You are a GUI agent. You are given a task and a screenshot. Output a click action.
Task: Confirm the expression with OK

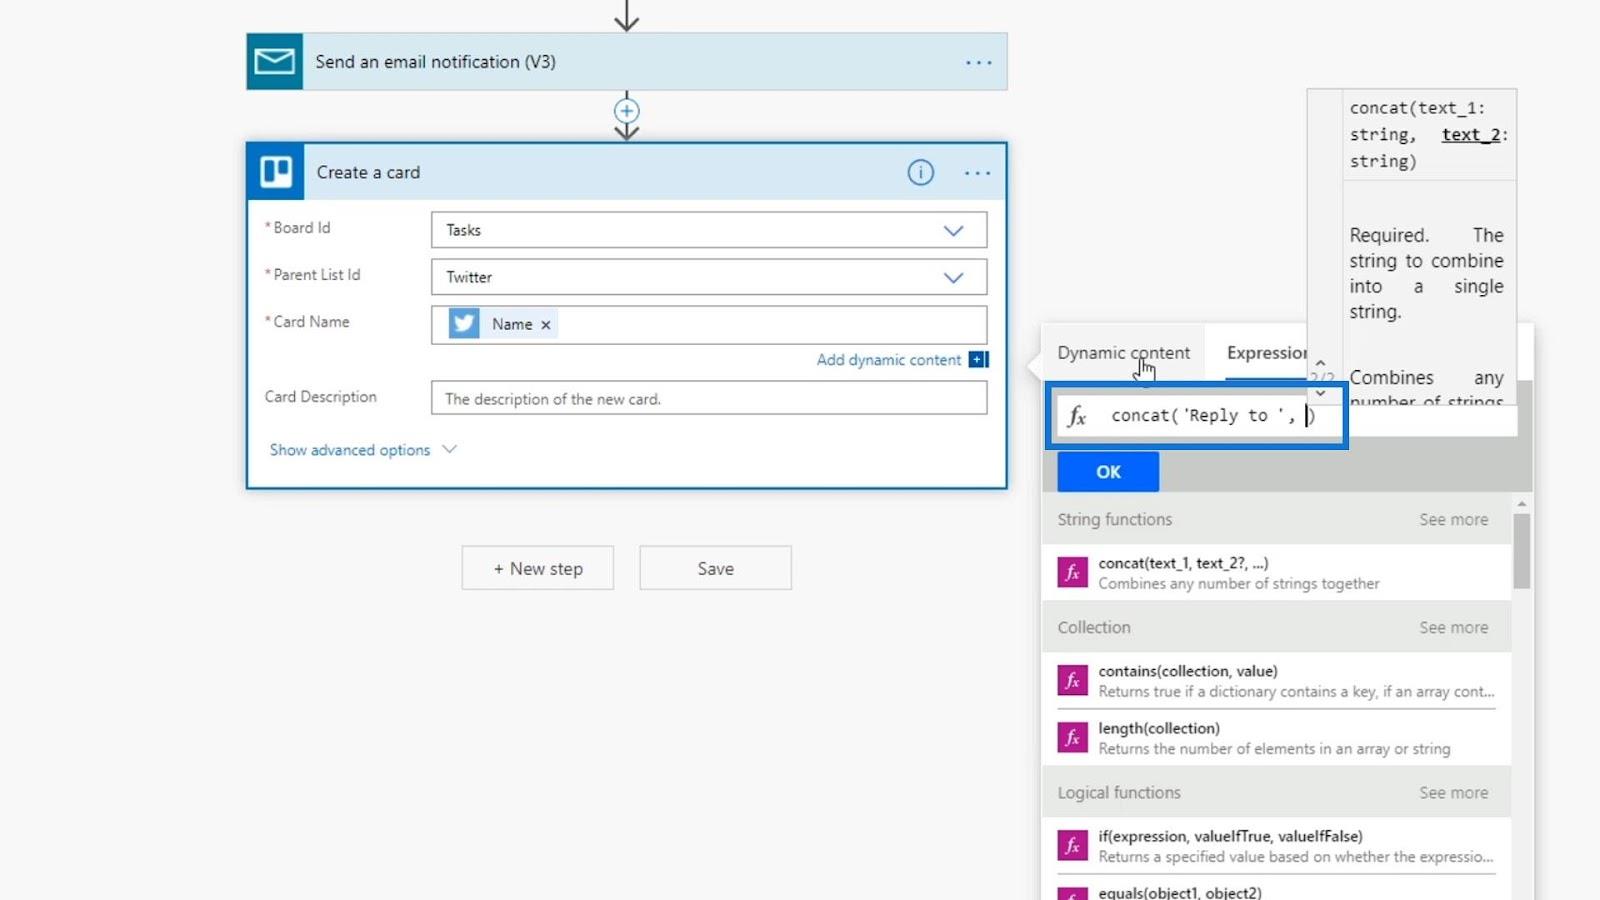click(1108, 471)
